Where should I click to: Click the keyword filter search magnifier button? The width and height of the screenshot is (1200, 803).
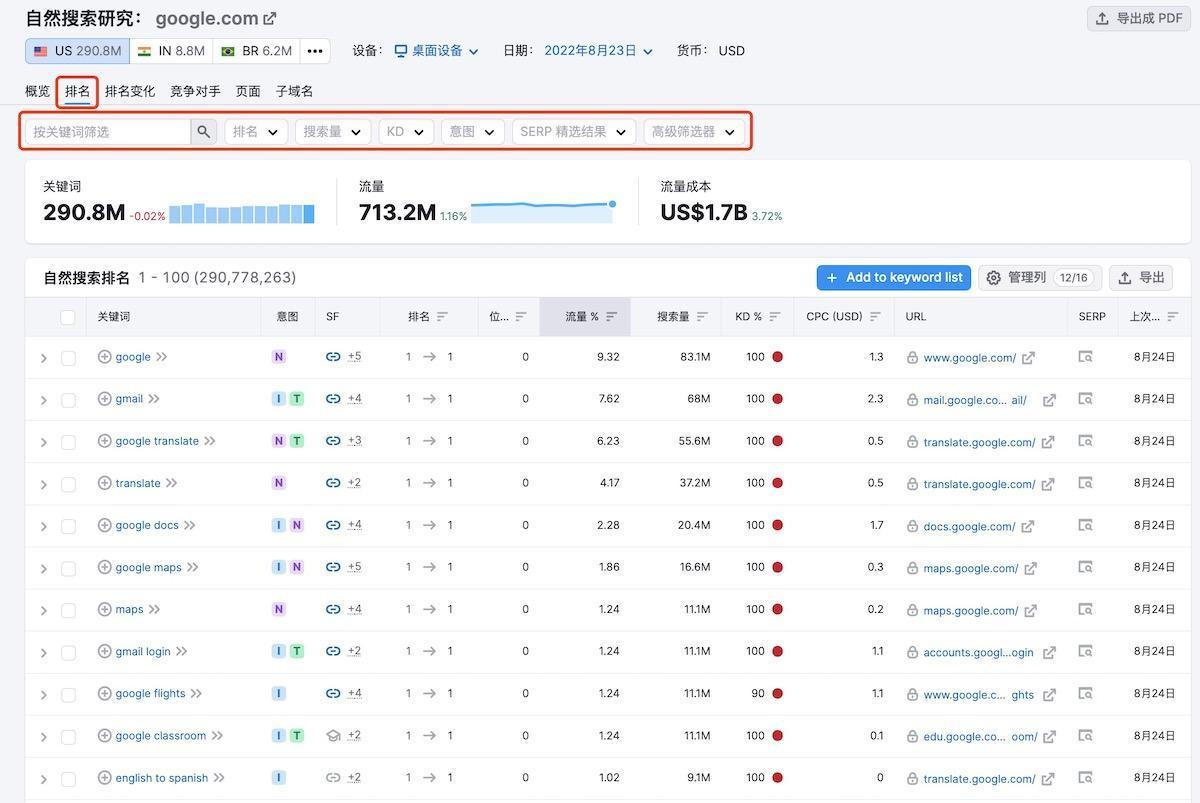[204, 132]
